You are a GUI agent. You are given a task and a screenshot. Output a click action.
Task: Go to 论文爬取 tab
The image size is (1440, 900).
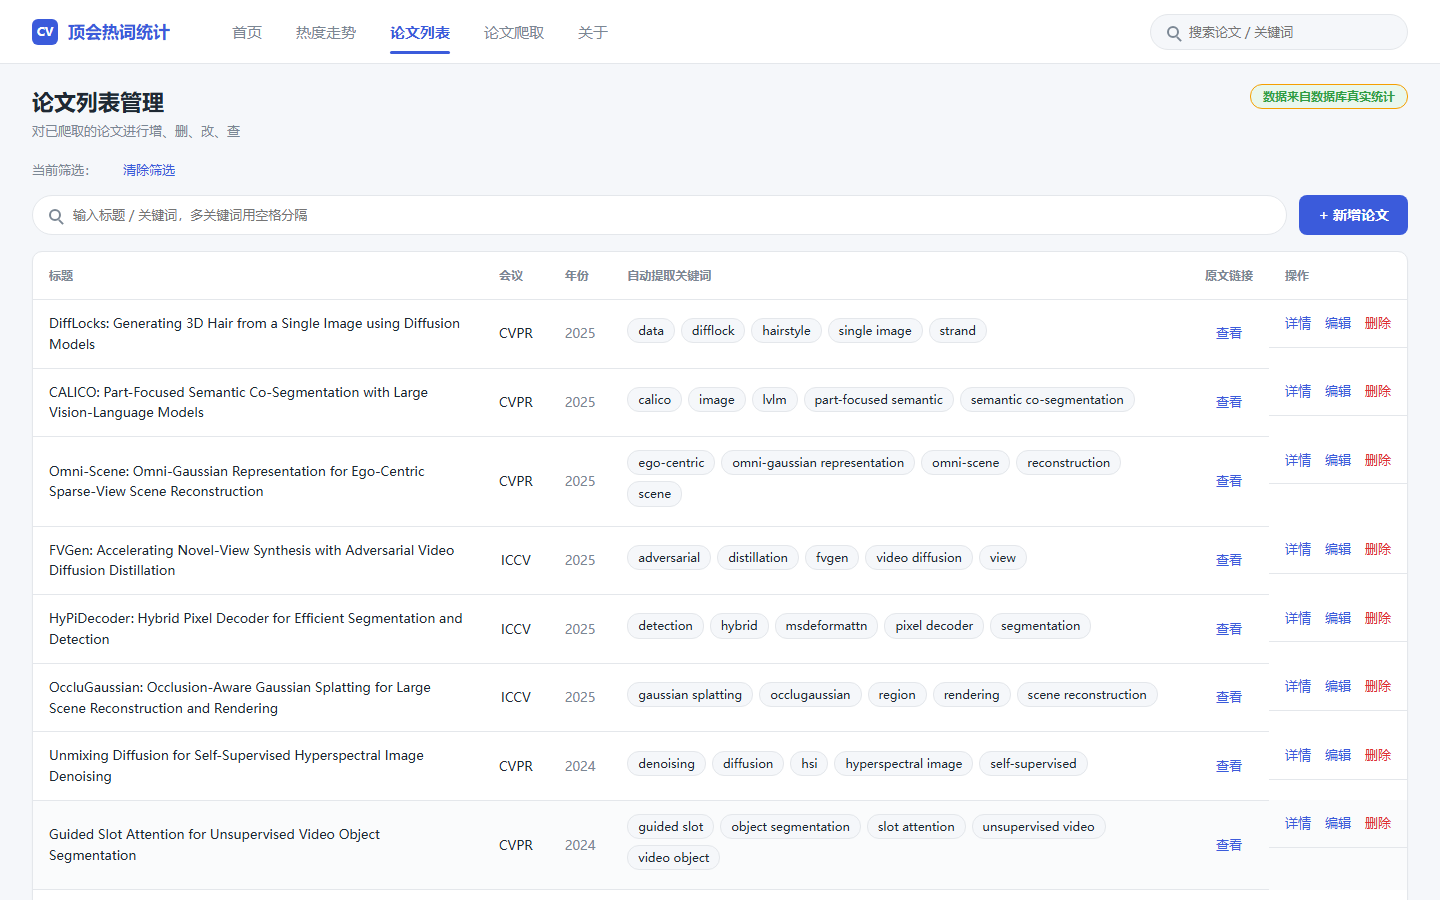tap(514, 33)
